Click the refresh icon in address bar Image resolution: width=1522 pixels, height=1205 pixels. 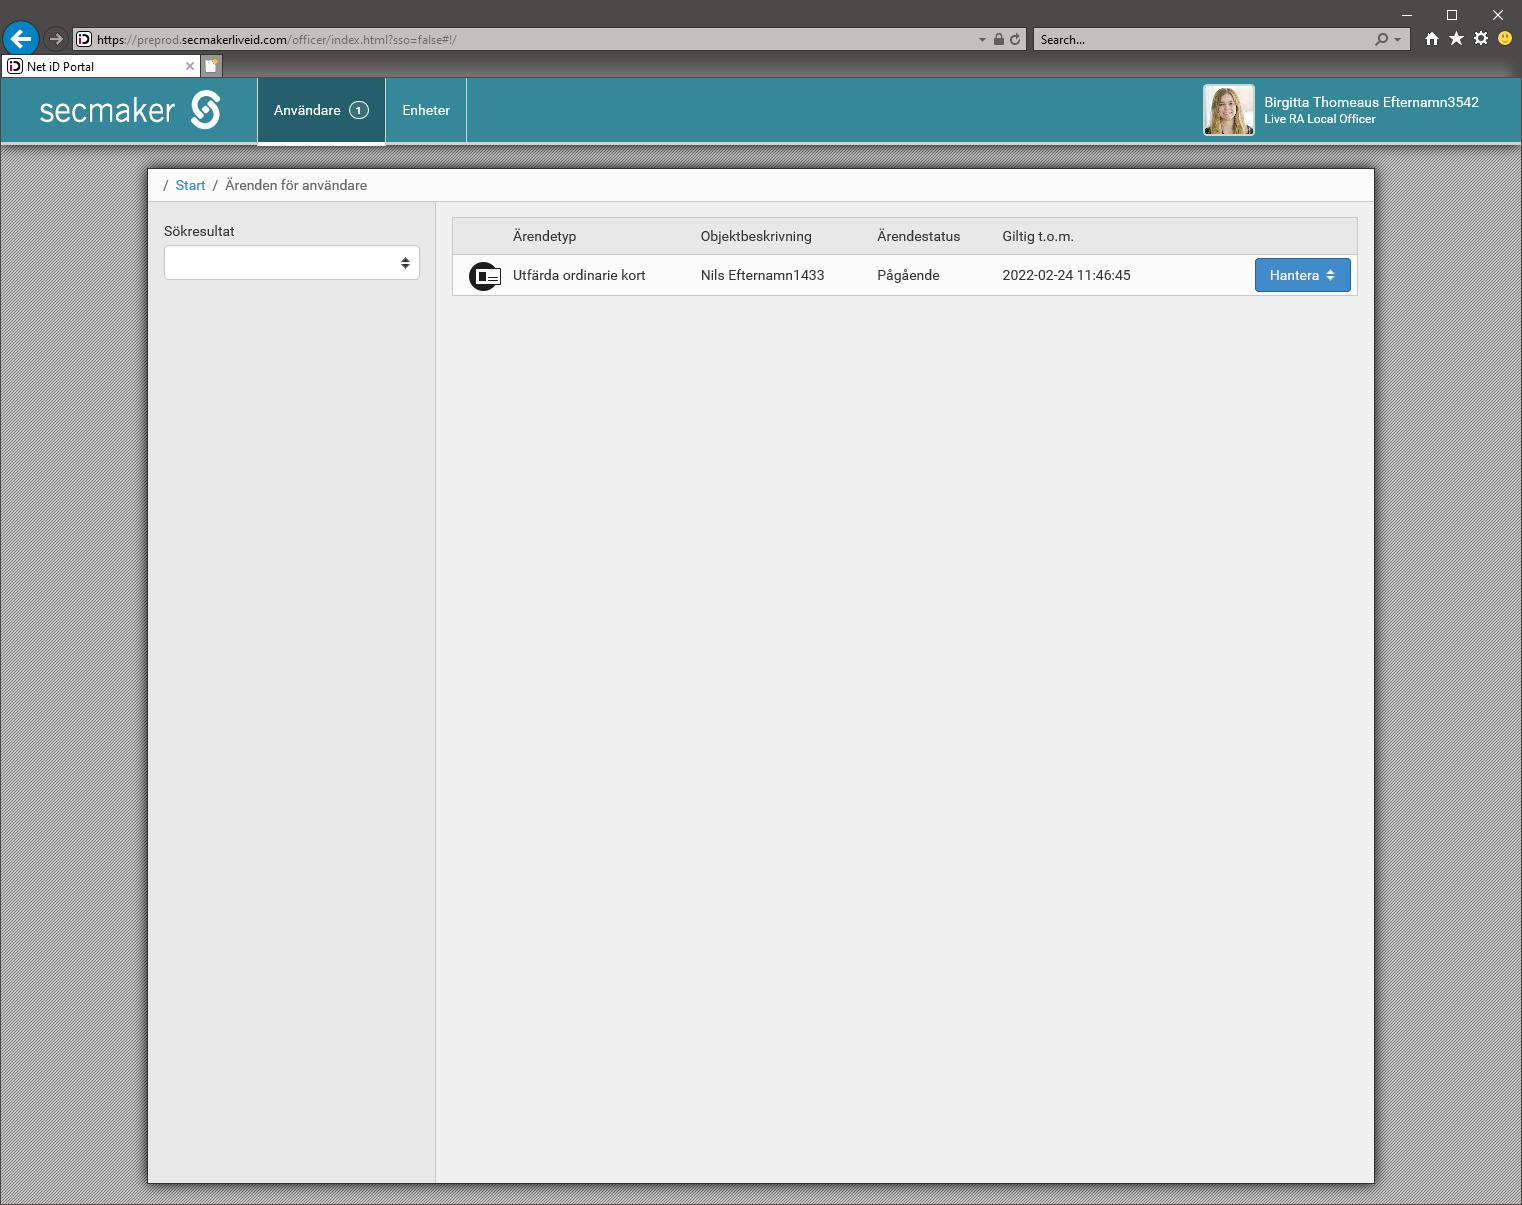tap(1015, 40)
